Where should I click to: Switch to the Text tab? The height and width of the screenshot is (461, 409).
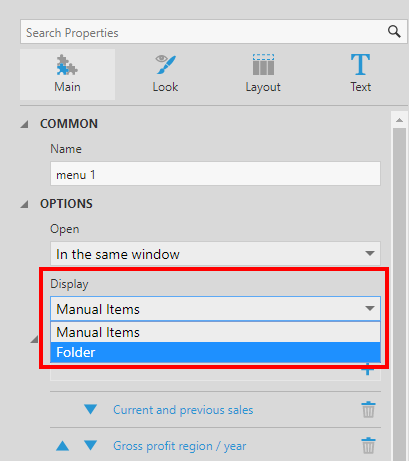360,74
